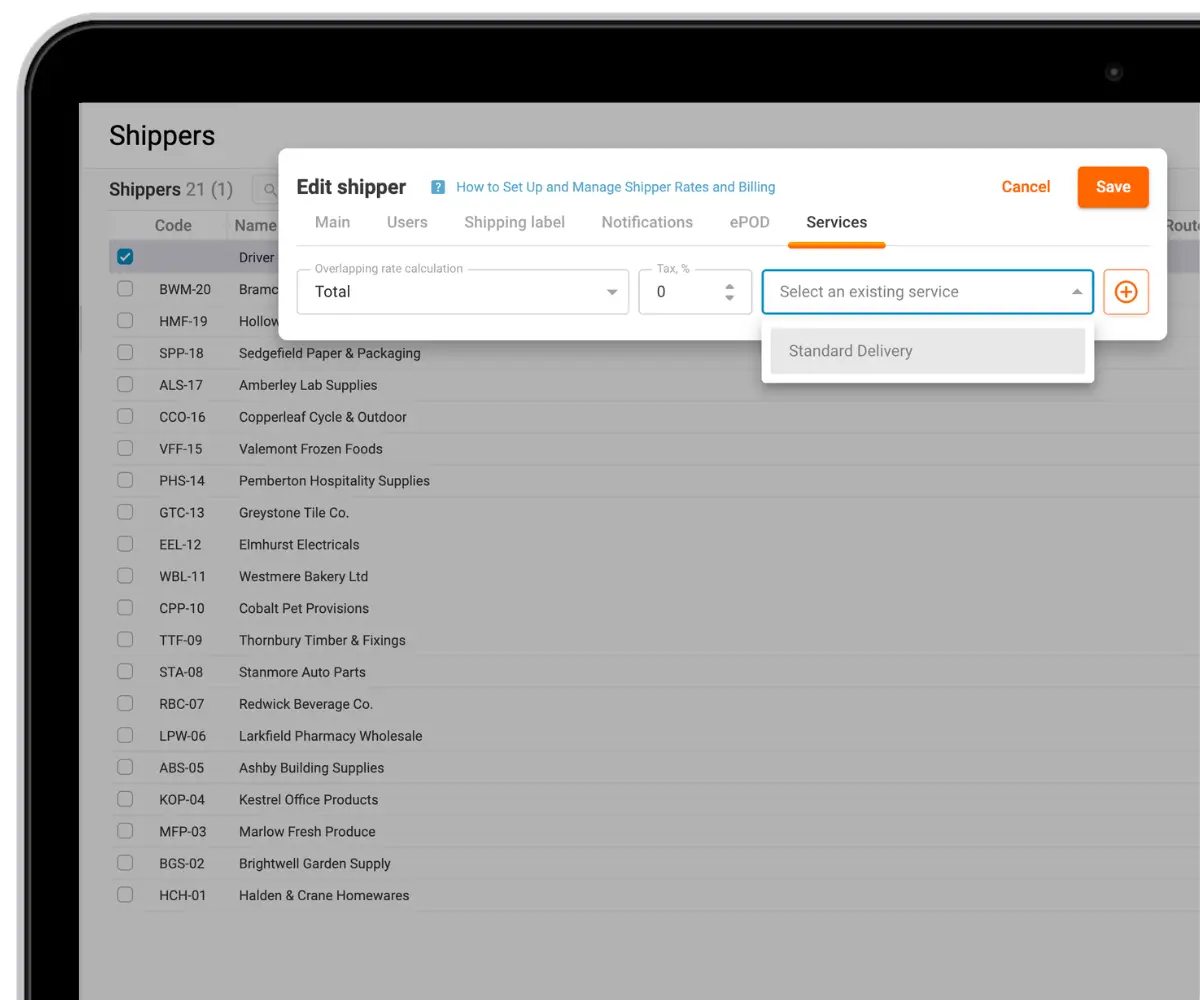1200x1000 pixels.
Task: Open the Shipper Rates and Billing guide link
Action: (x=616, y=187)
